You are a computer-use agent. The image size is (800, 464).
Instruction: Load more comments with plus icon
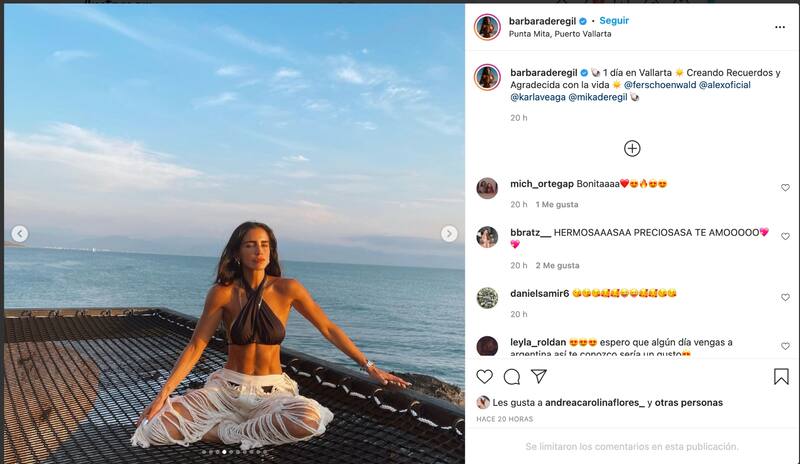coord(632,148)
